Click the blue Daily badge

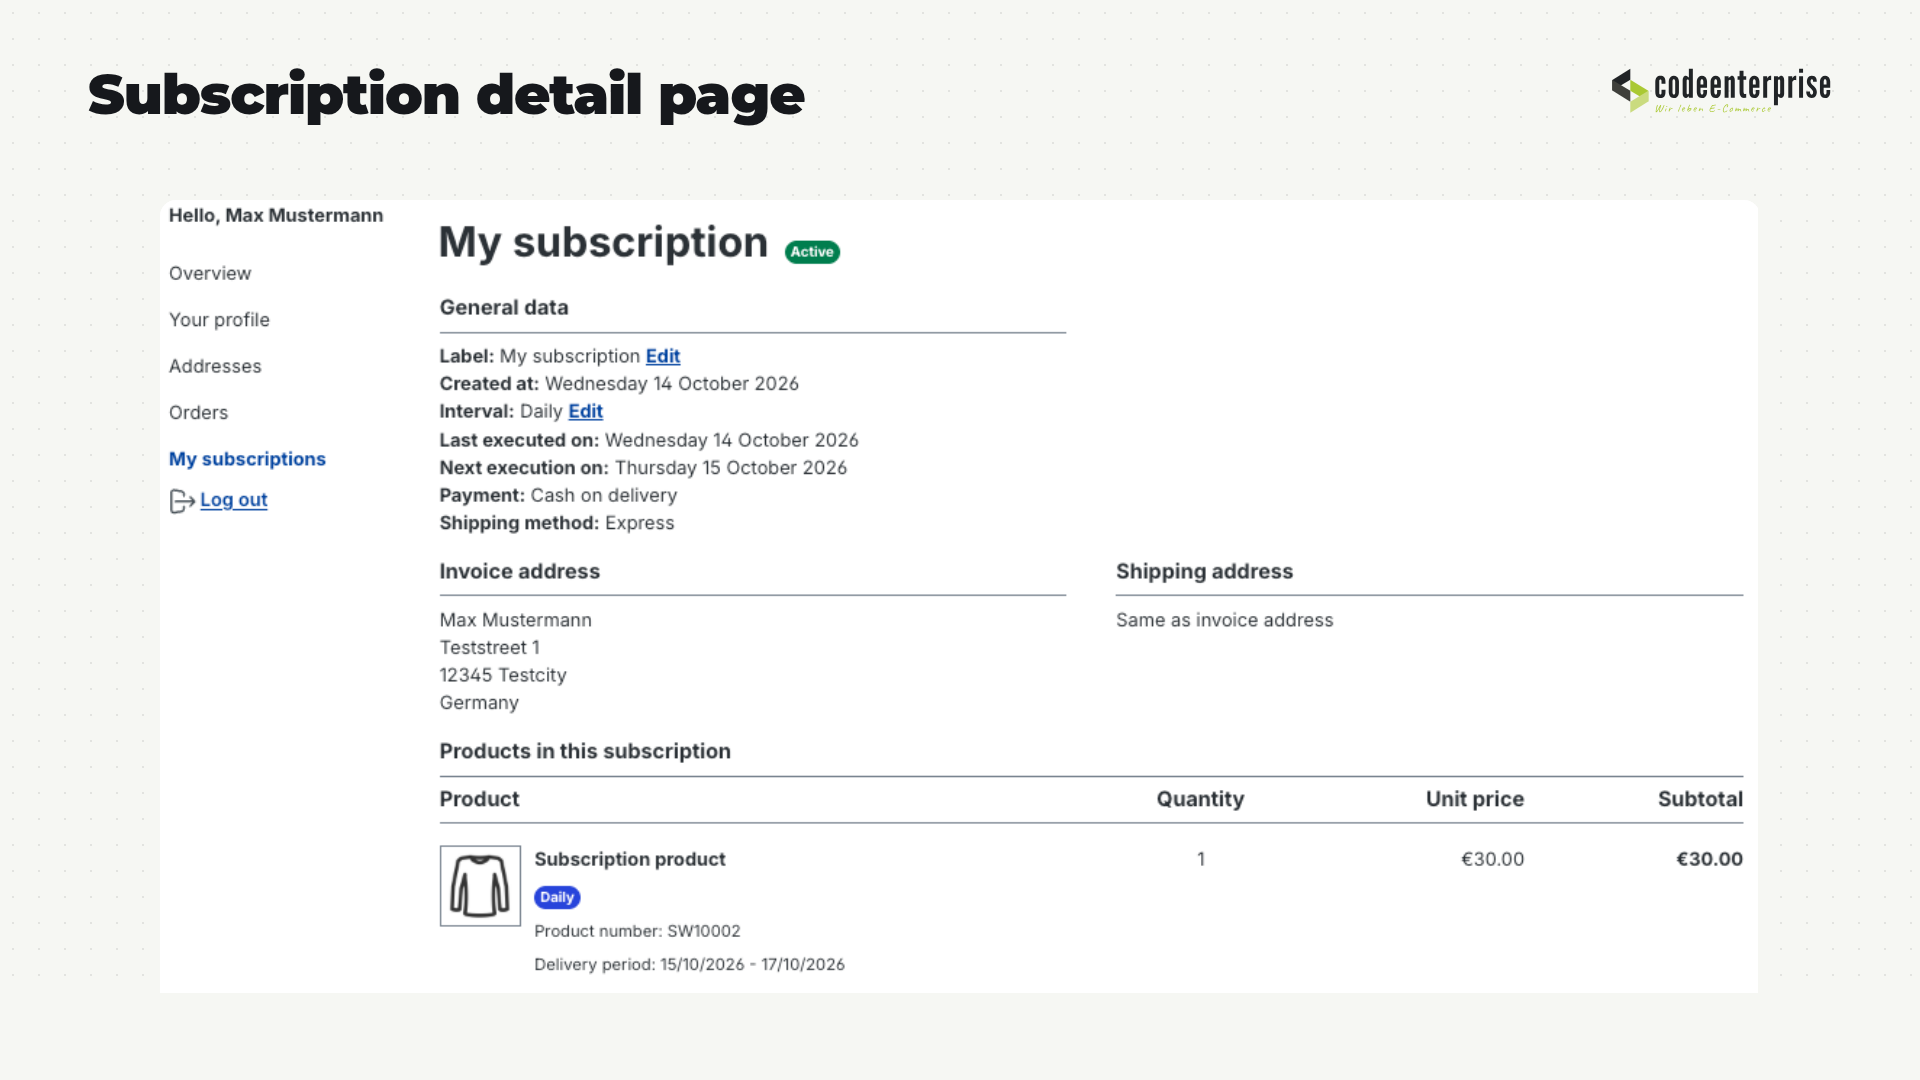pyautogui.click(x=557, y=897)
